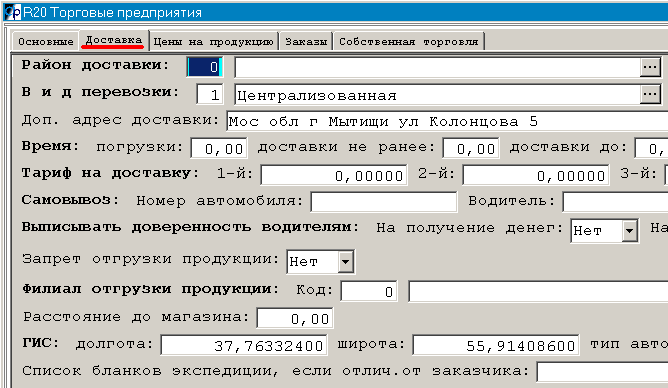Click the 2-й delivery tariff field
This screenshot has height=388, width=668.
tap(536, 175)
